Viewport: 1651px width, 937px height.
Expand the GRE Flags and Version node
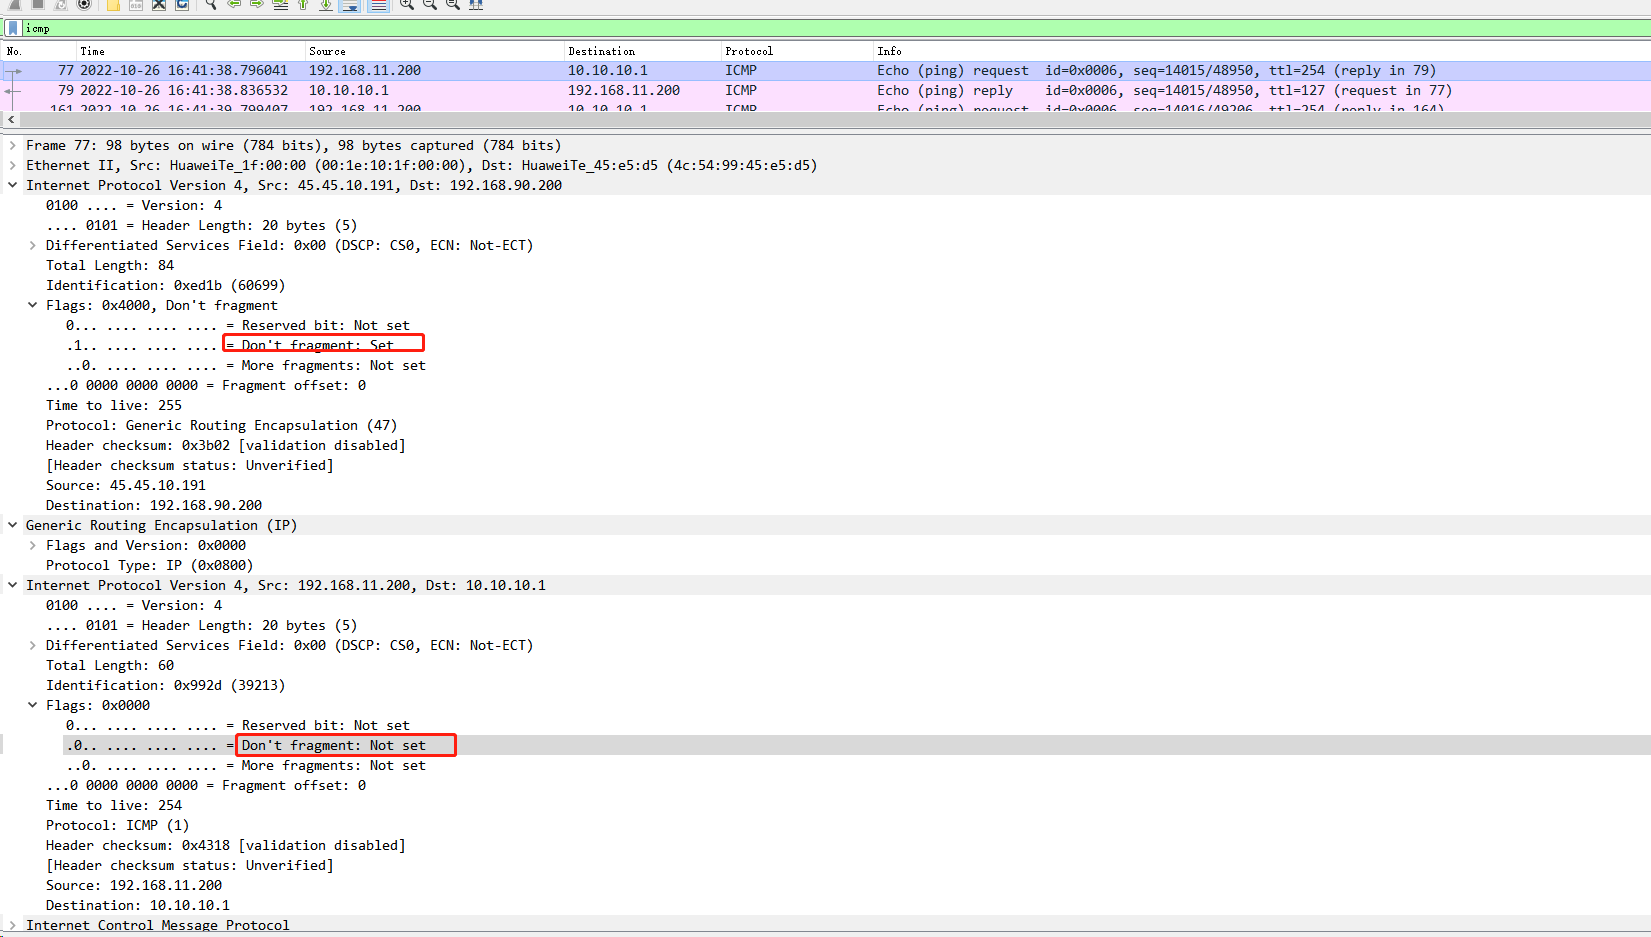pyautogui.click(x=32, y=545)
